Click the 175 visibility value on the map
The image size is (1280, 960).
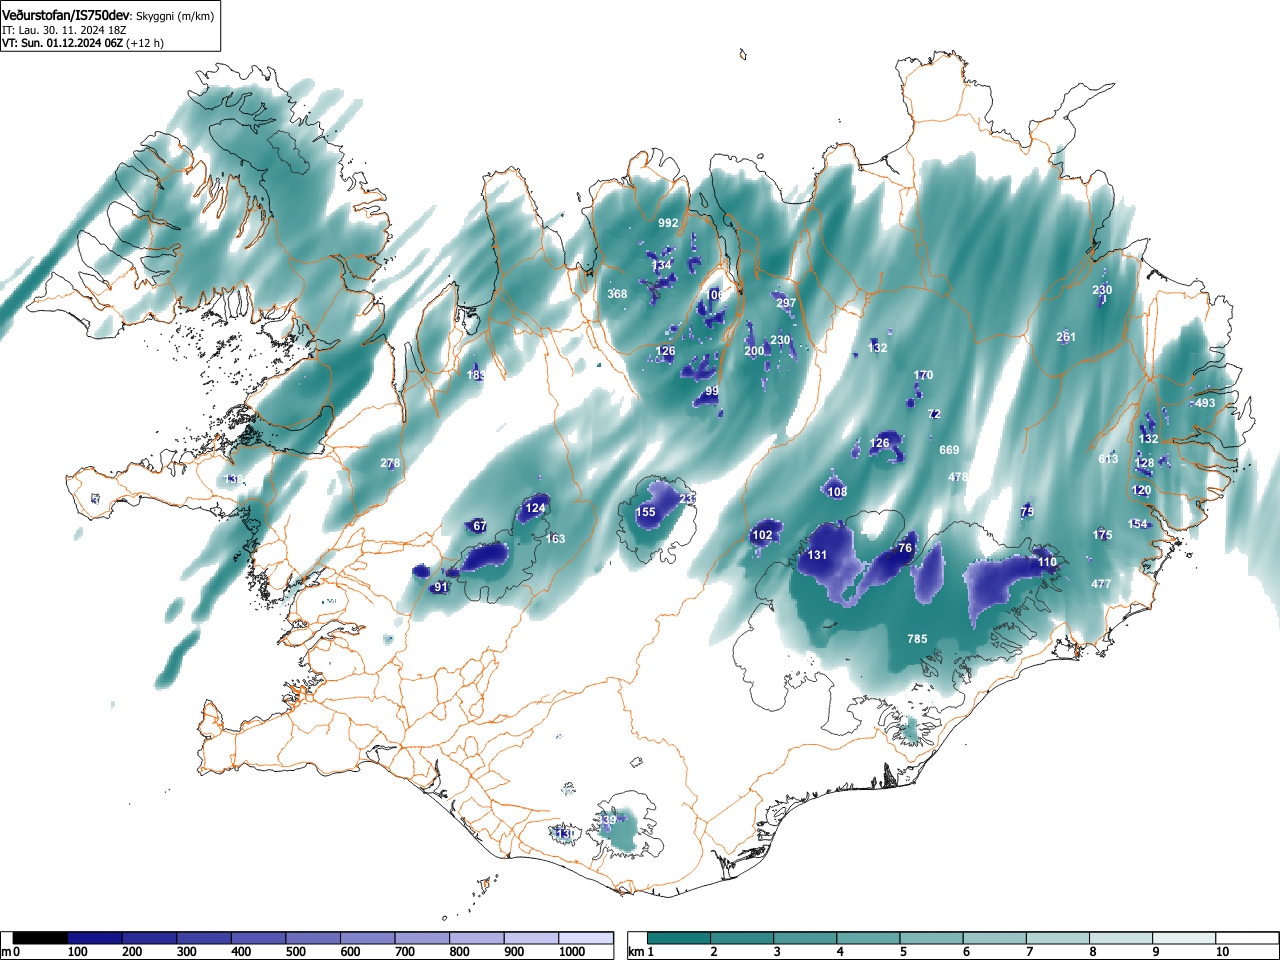point(1102,535)
